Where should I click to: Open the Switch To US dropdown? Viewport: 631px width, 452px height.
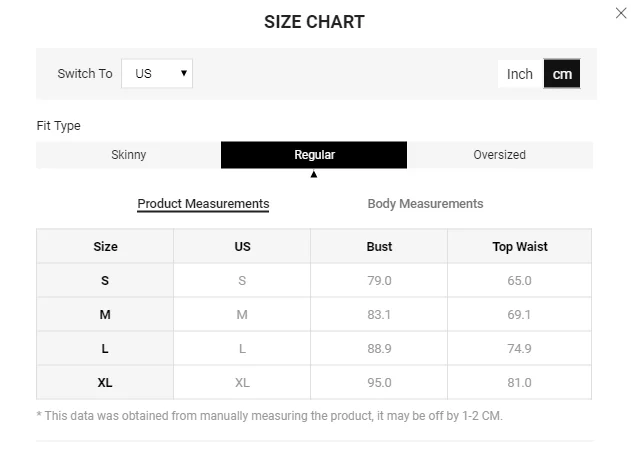click(x=157, y=74)
